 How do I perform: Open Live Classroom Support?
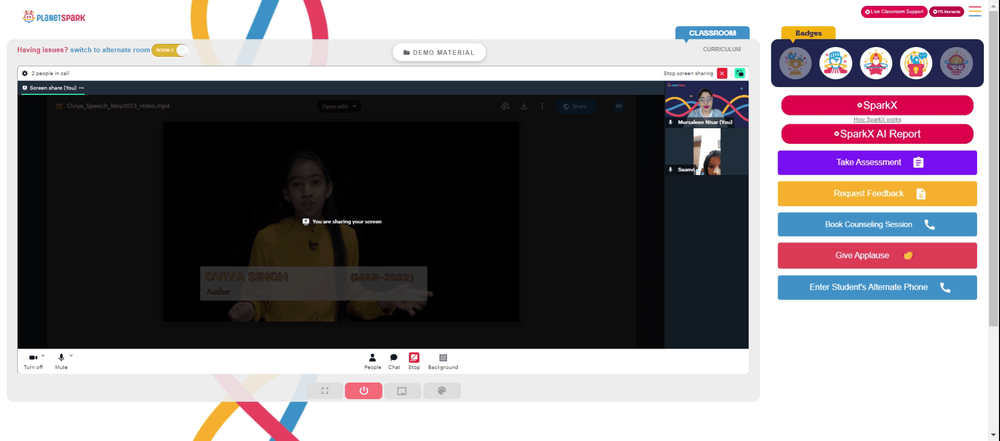pyautogui.click(x=894, y=11)
